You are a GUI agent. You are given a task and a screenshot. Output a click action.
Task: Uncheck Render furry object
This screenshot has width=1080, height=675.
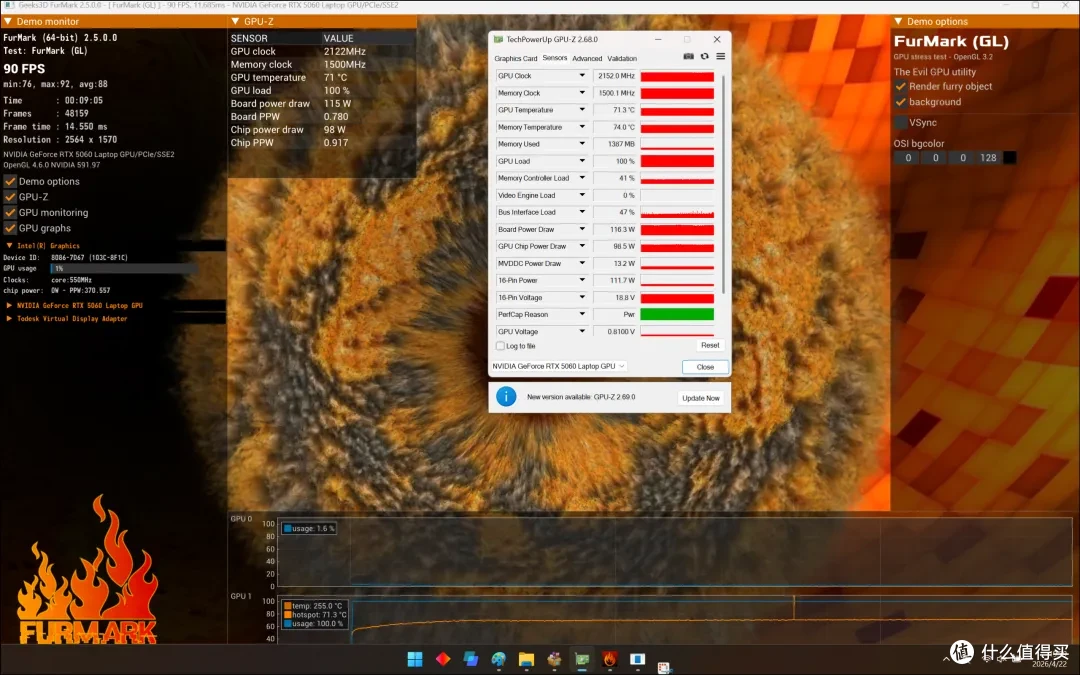pos(900,86)
